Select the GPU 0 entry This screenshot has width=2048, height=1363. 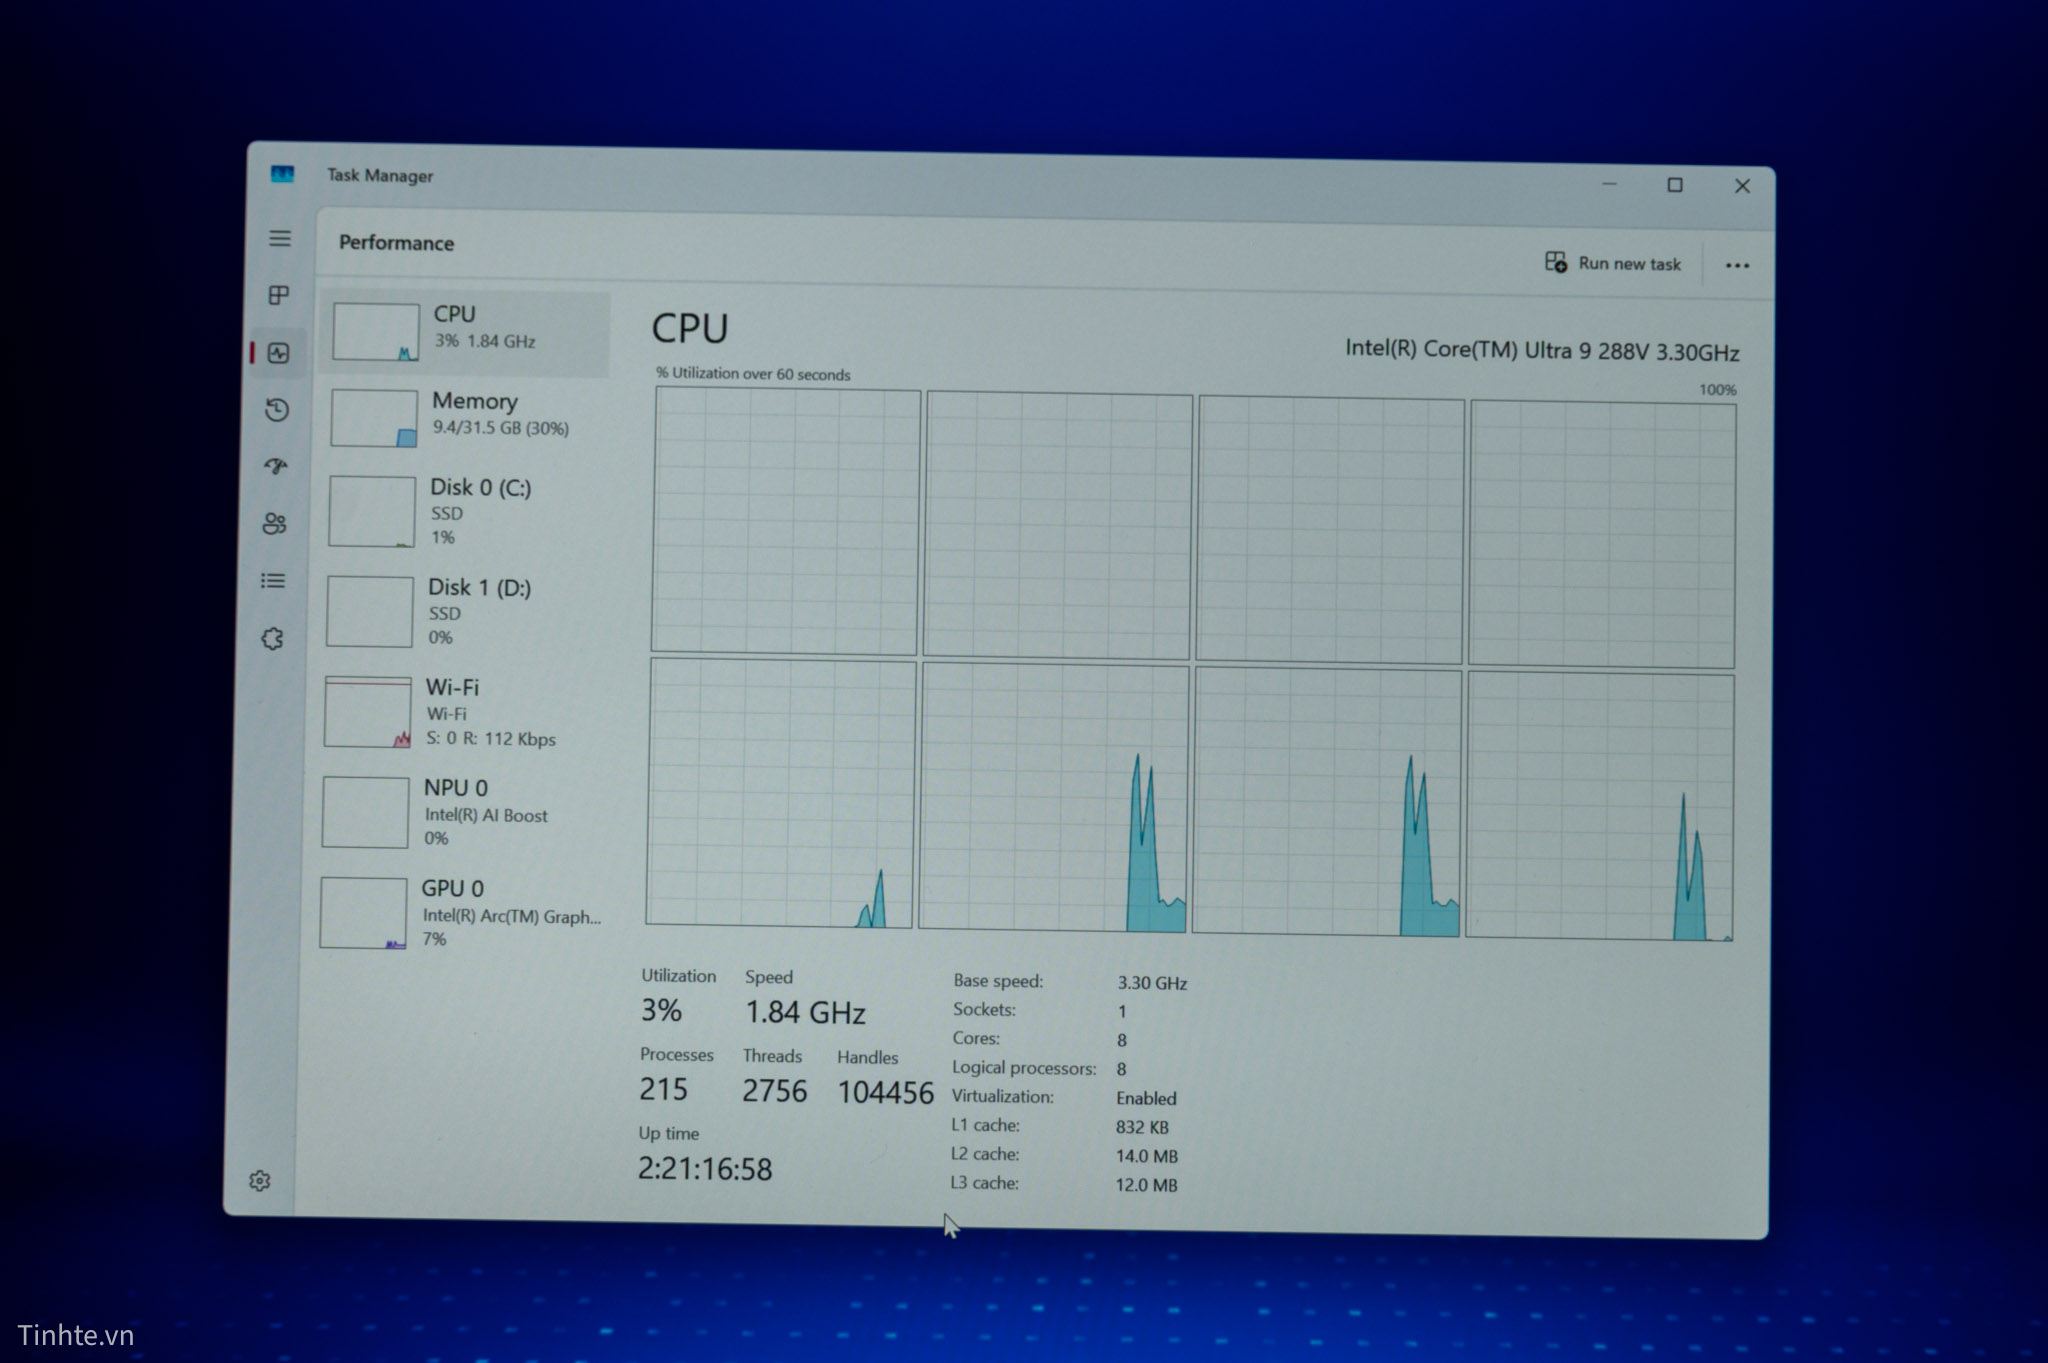pos(453,912)
